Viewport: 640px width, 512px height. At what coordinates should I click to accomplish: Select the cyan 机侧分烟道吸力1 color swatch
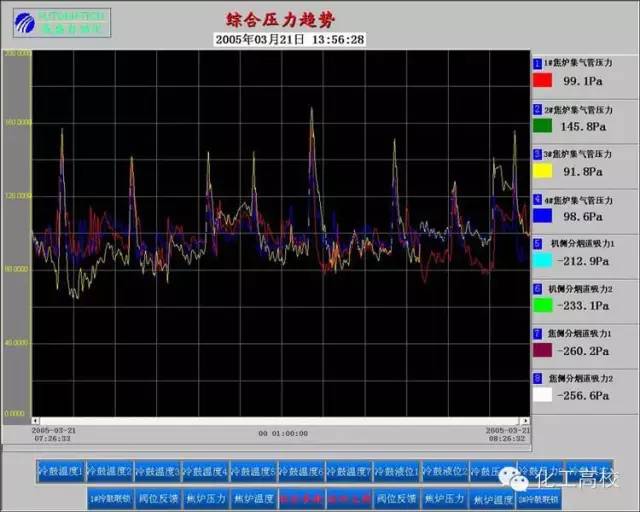pos(542,260)
